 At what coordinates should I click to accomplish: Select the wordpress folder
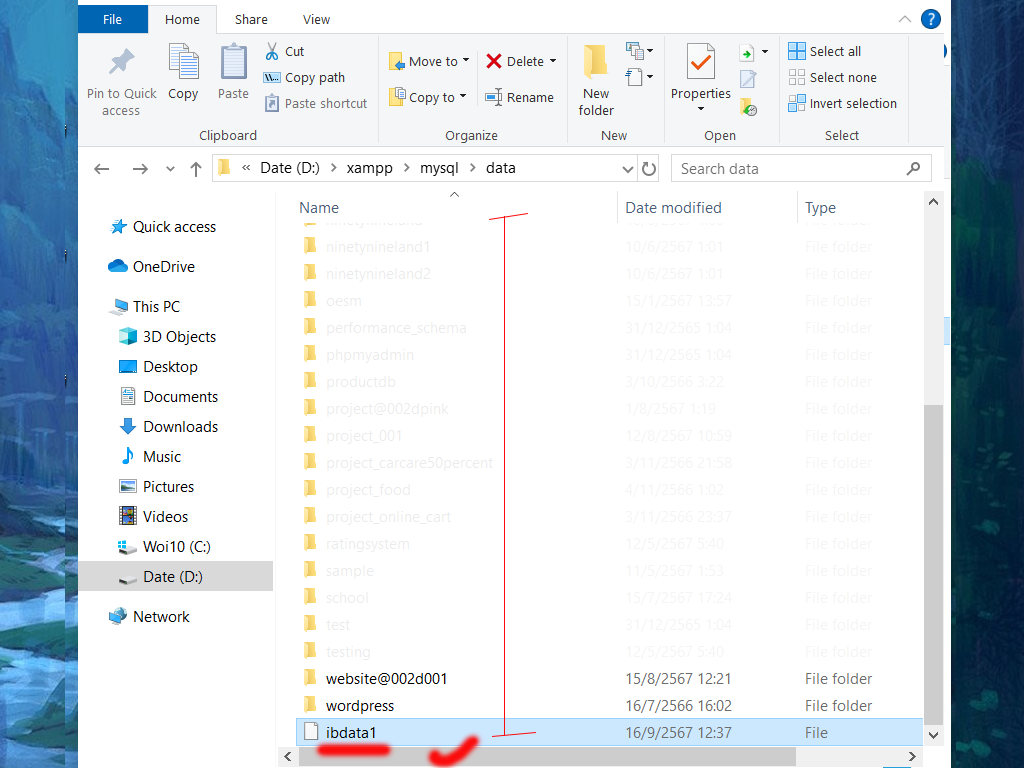pos(360,706)
